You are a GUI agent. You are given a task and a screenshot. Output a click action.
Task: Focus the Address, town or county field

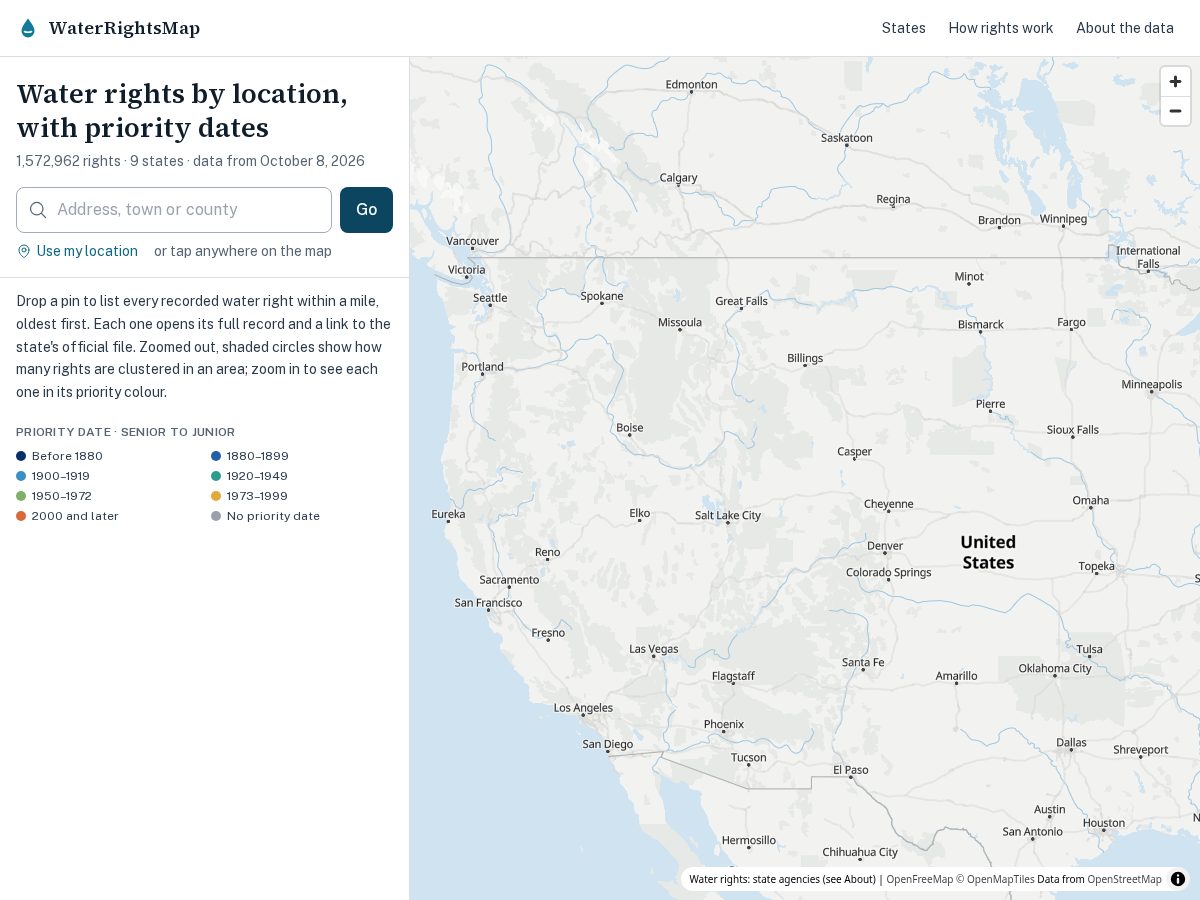click(x=174, y=210)
